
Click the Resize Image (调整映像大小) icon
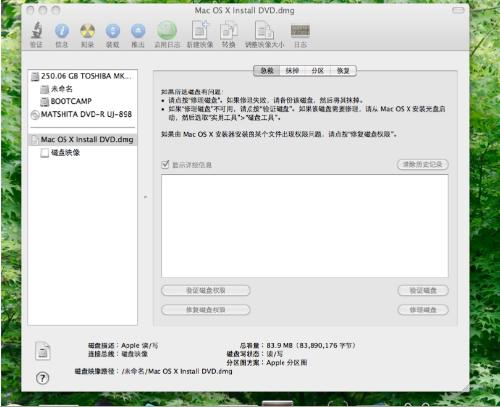(264, 31)
